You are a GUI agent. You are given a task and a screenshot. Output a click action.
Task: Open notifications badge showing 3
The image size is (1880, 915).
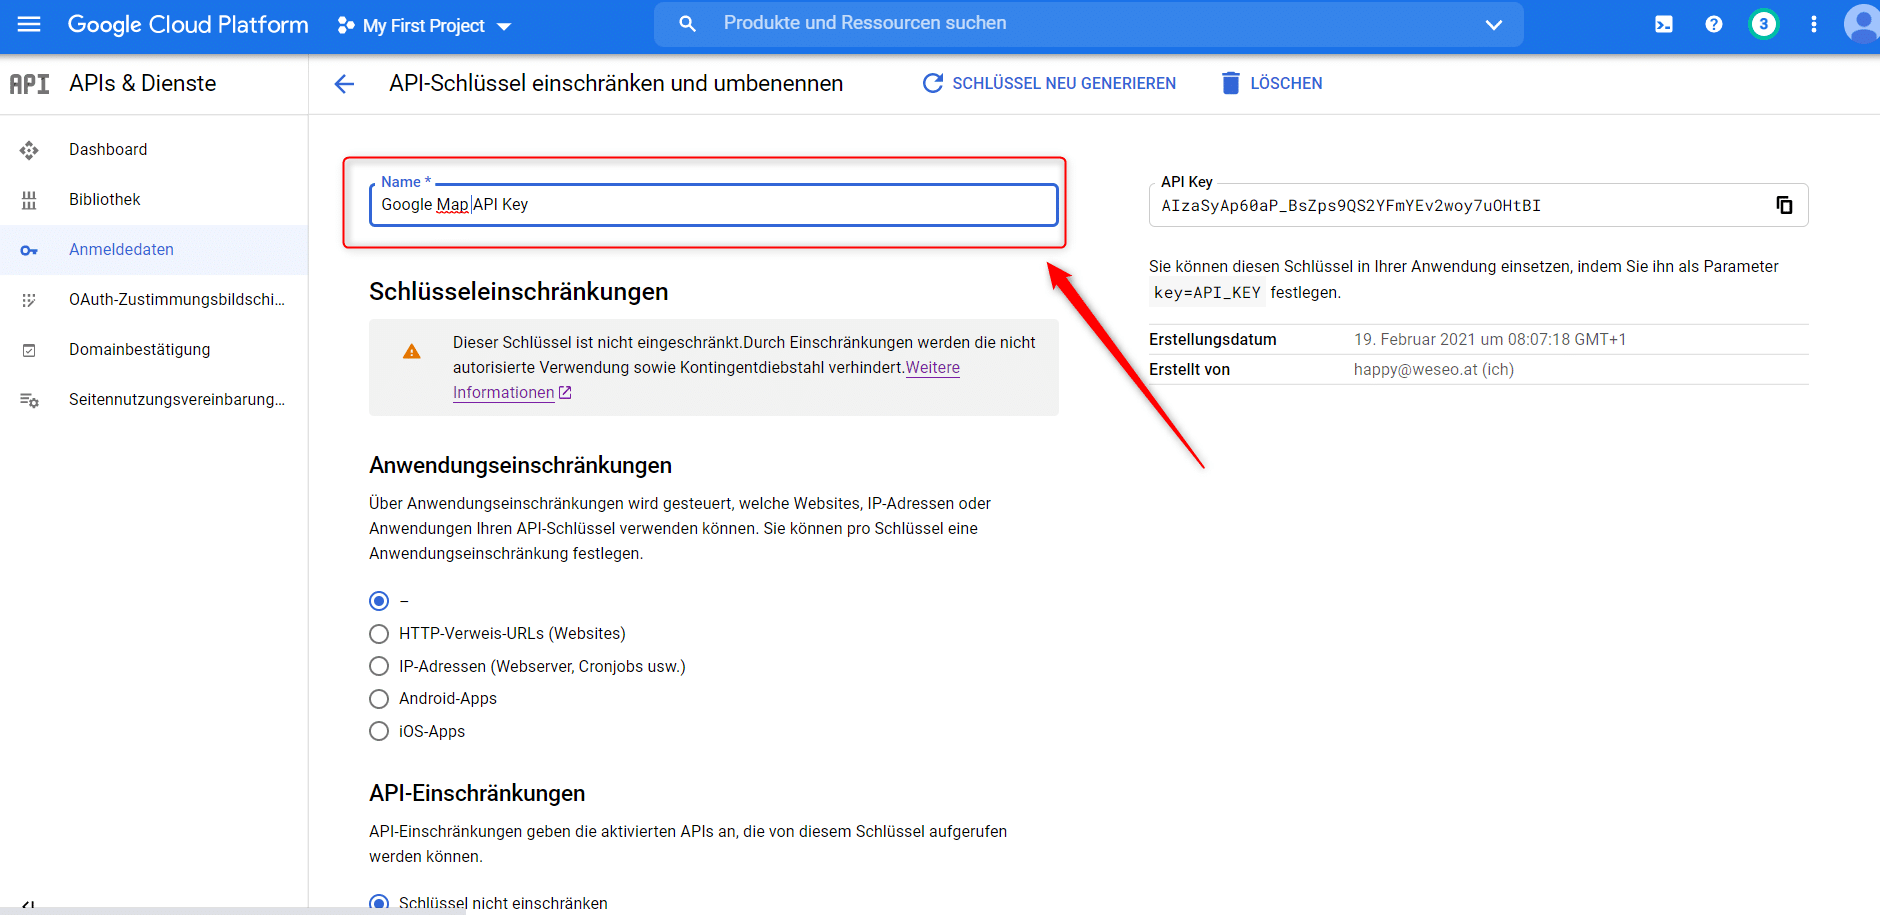point(1763,24)
